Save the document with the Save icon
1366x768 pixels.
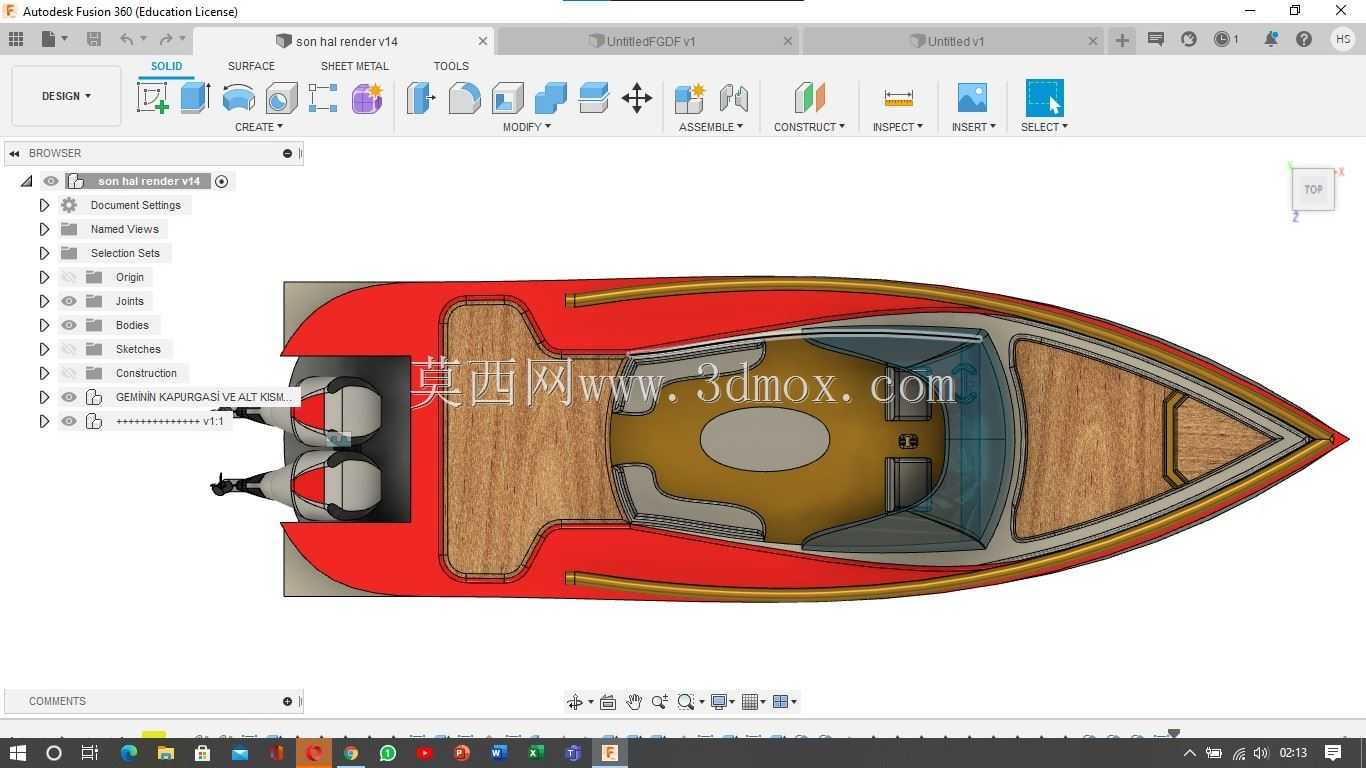pos(93,40)
